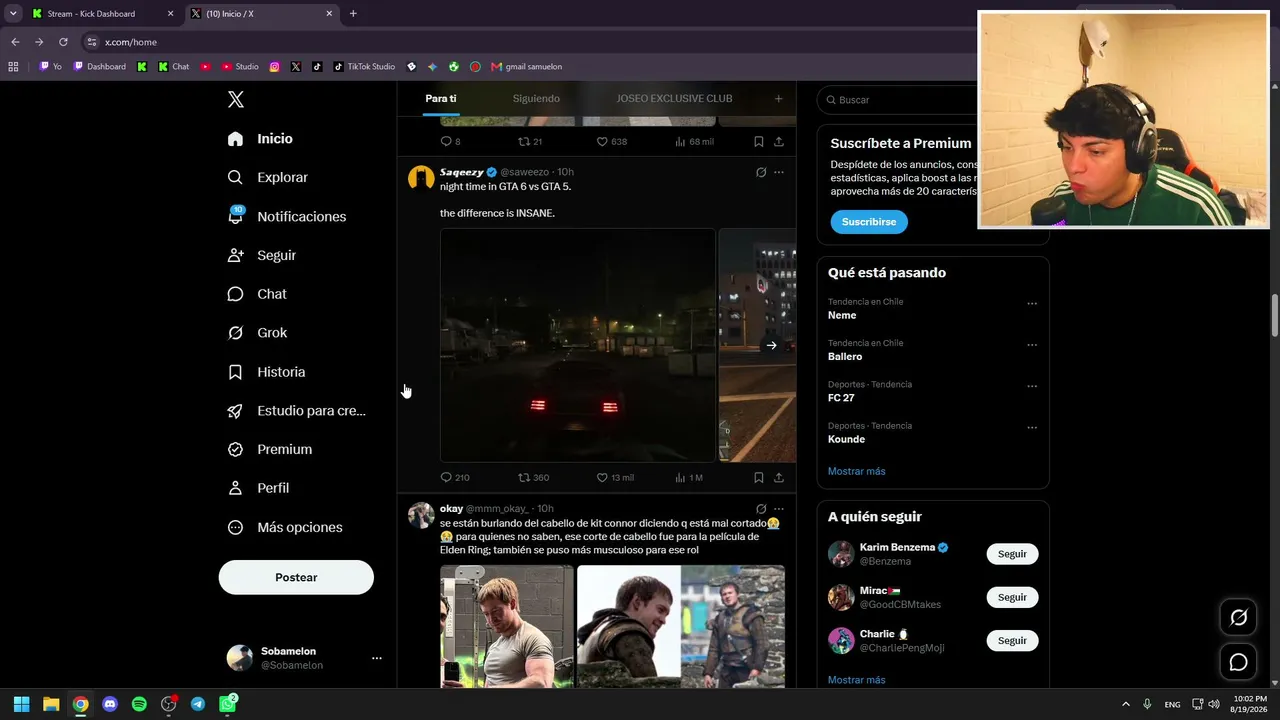Open Estudio para creadores in the sidebar
This screenshot has width=1280, height=720.
[296, 411]
